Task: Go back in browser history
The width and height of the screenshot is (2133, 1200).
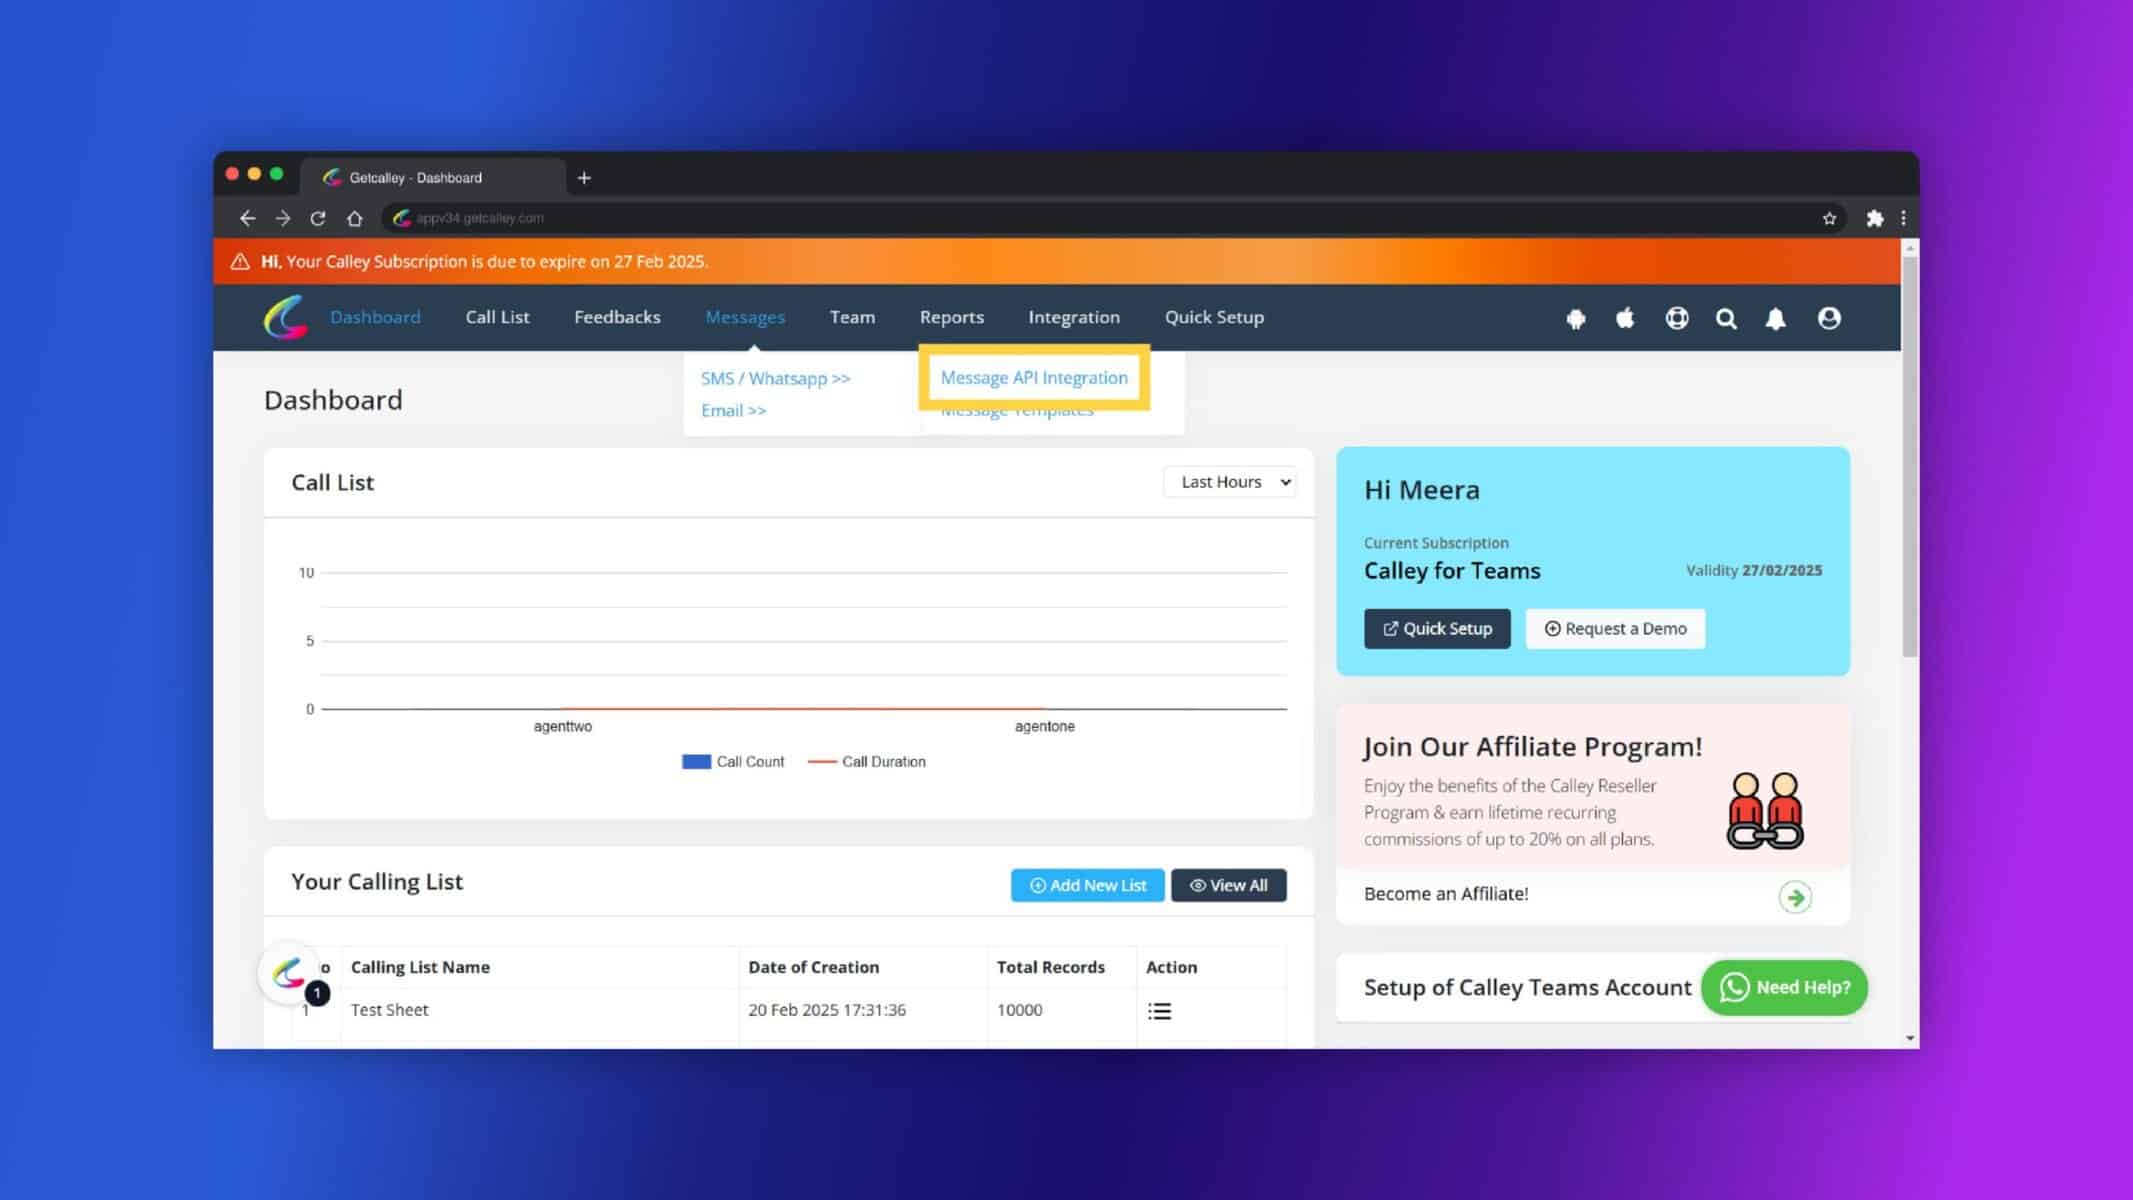Action: [247, 218]
